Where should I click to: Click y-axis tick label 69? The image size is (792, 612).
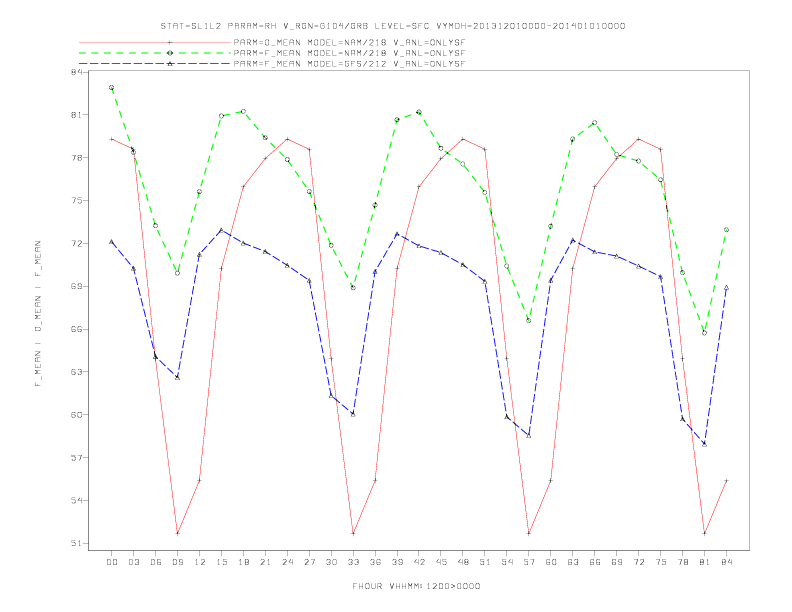click(77, 286)
